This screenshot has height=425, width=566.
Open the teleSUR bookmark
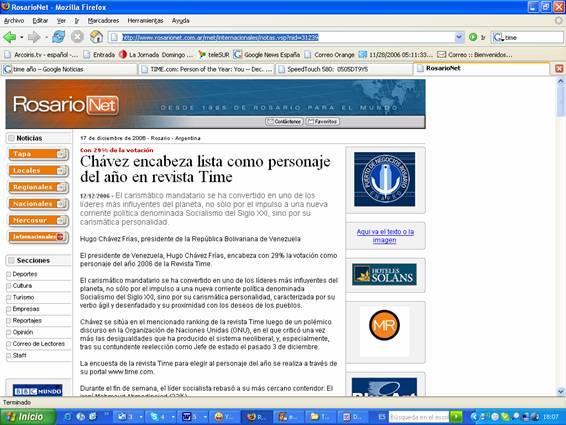214,55
